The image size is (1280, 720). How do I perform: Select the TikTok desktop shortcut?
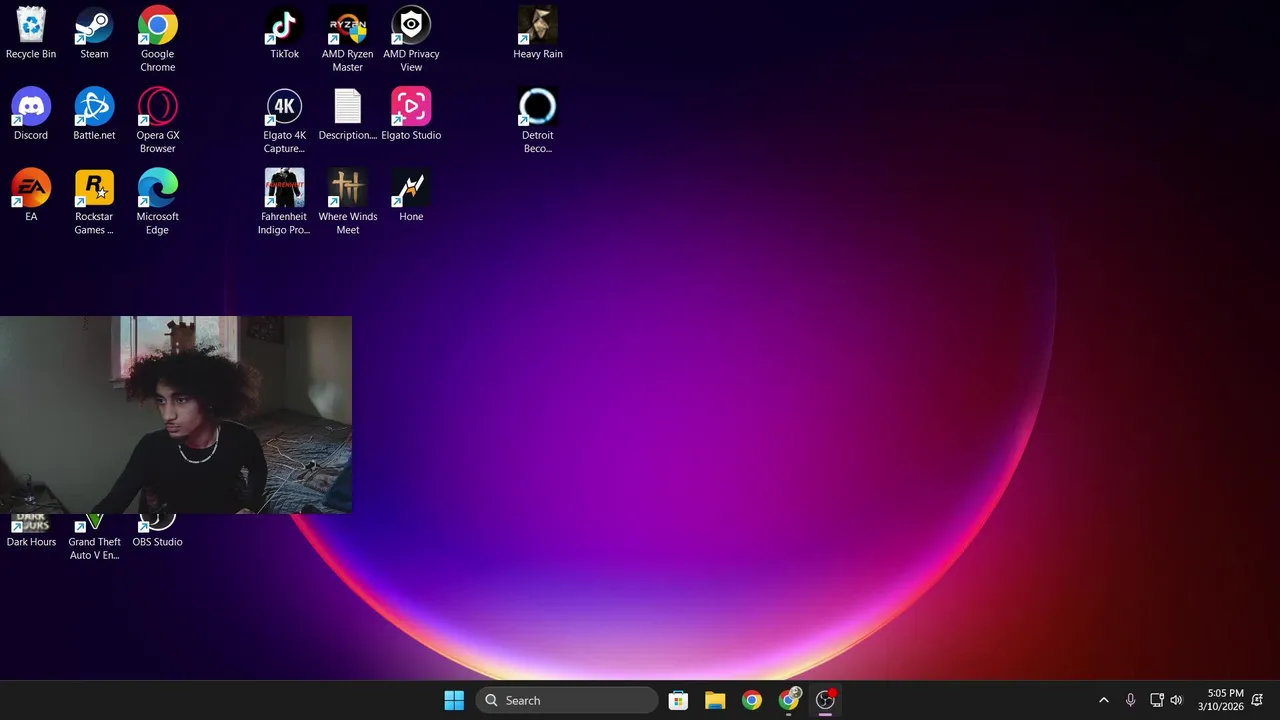[x=284, y=33]
